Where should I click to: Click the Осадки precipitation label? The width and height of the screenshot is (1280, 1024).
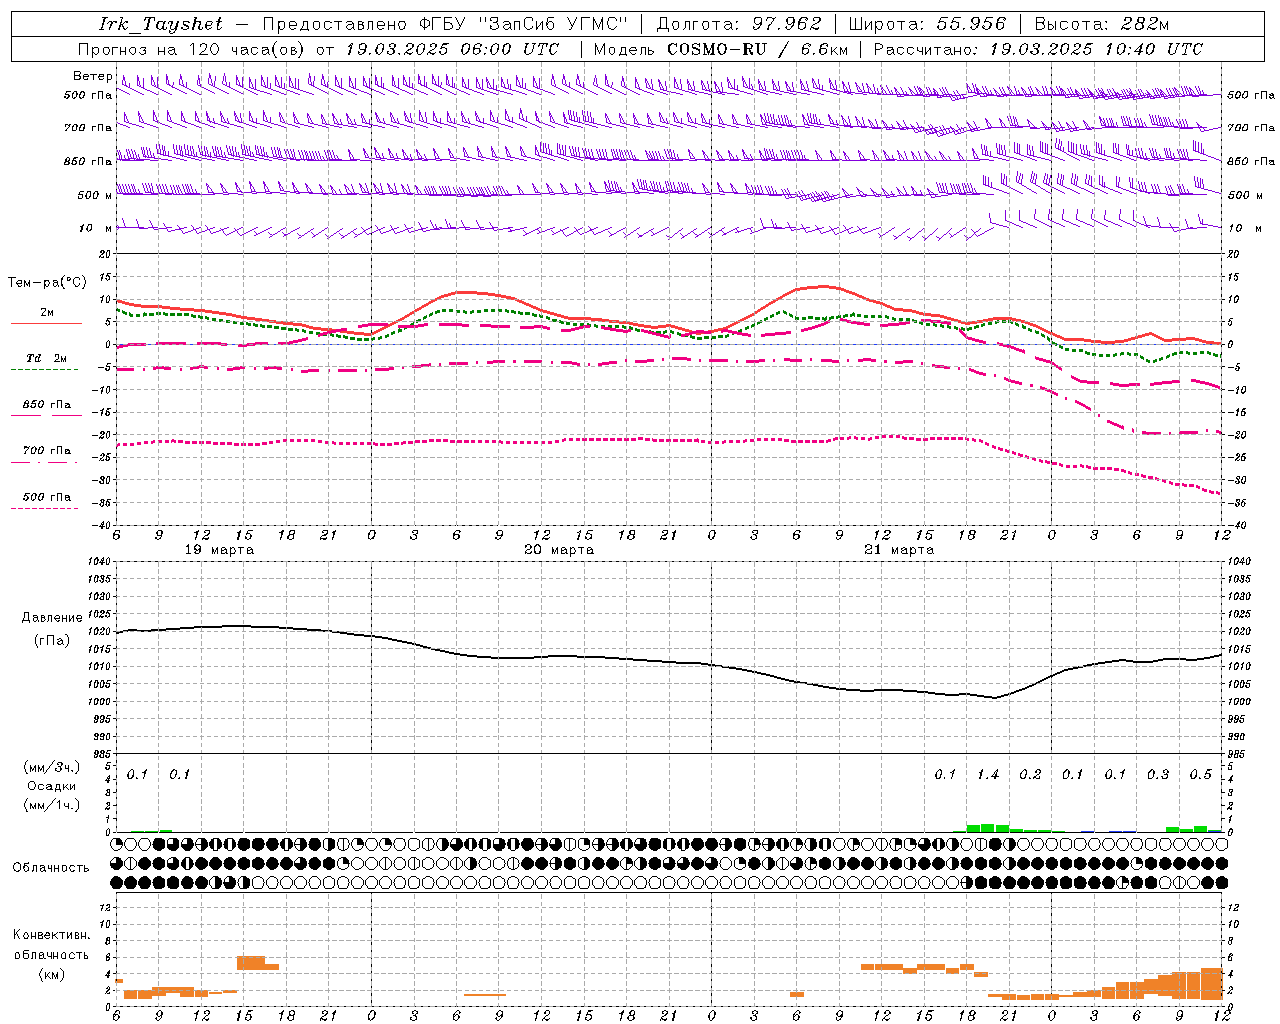point(51,786)
